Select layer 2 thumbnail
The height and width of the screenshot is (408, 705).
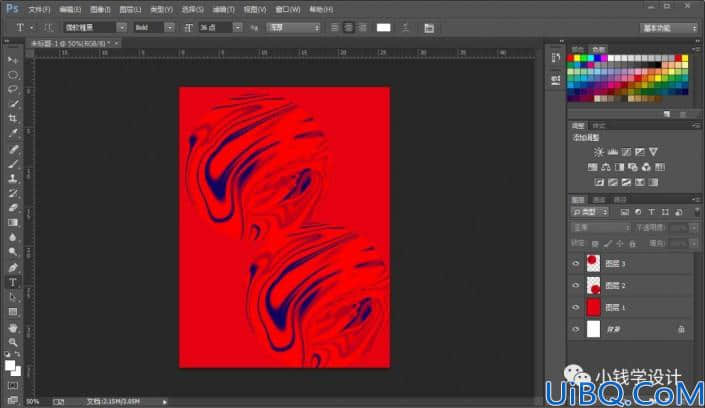pyautogui.click(x=593, y=285)
